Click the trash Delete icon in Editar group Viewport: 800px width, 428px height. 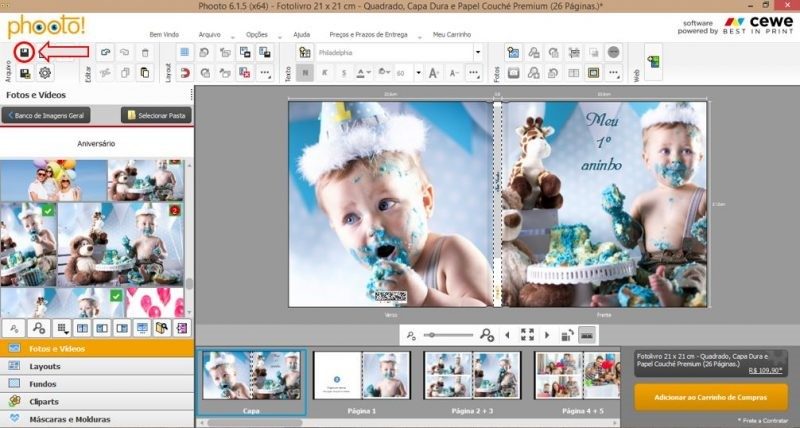[x=145, y=52]
